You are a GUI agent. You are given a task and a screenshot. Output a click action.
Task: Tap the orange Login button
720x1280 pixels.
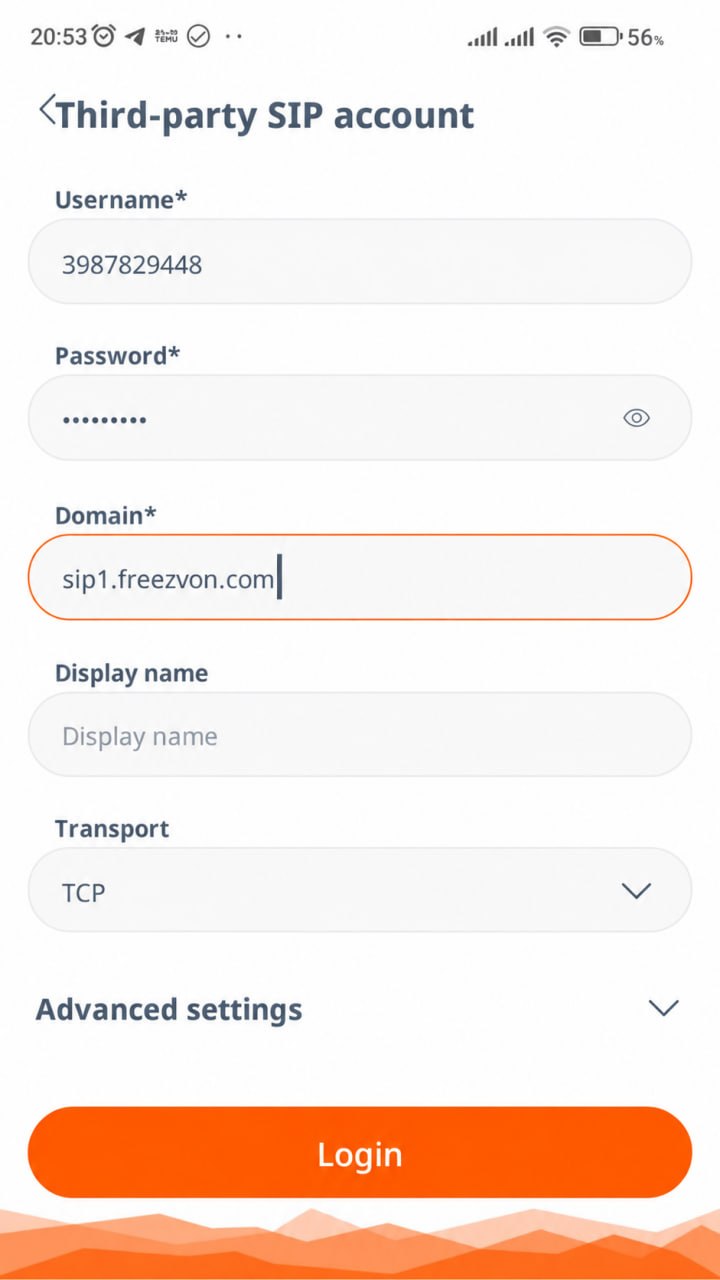point(360,1152)
